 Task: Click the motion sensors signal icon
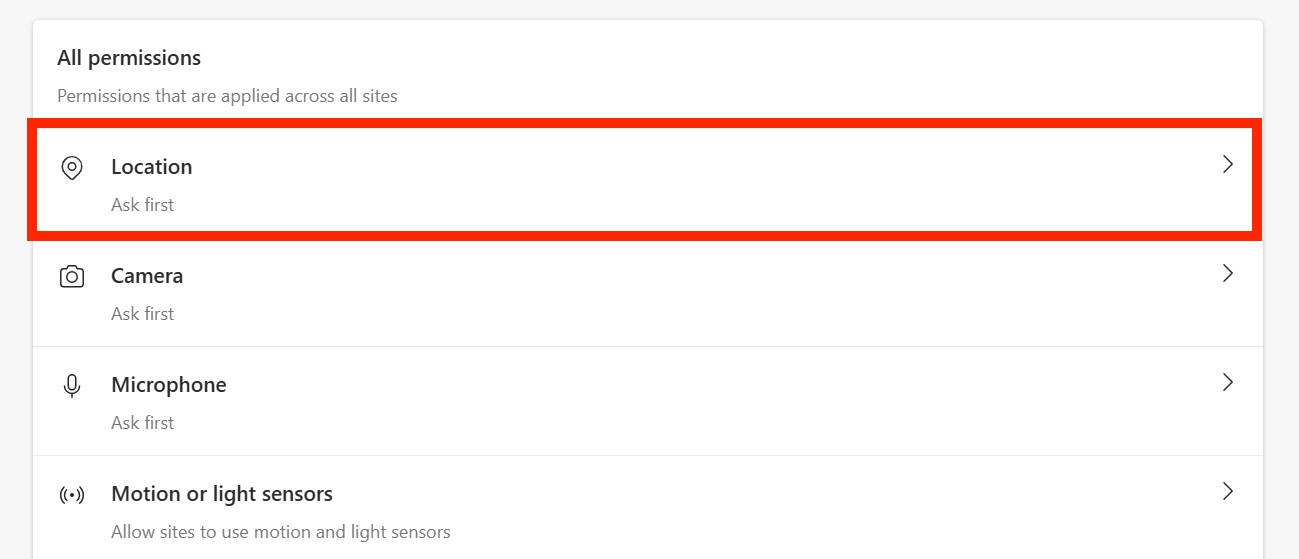[71, 495]
